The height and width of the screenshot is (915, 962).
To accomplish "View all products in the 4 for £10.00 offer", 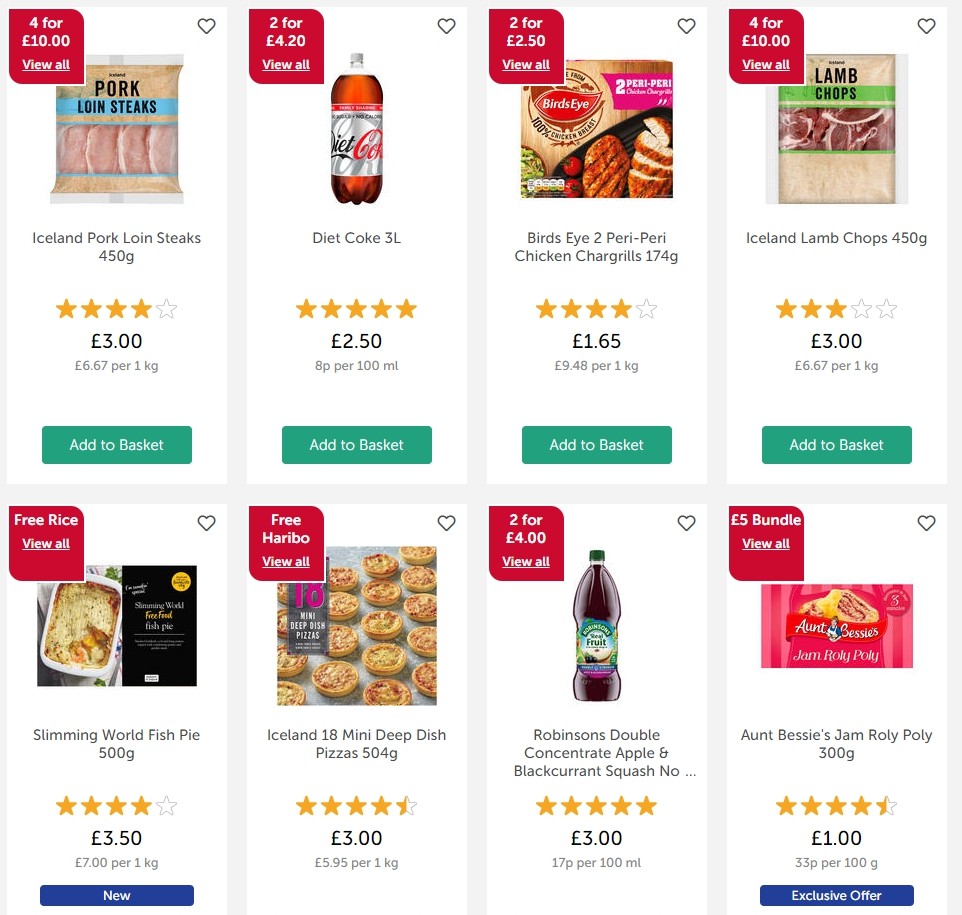I will pyautogui.click(x=46, y=64).
